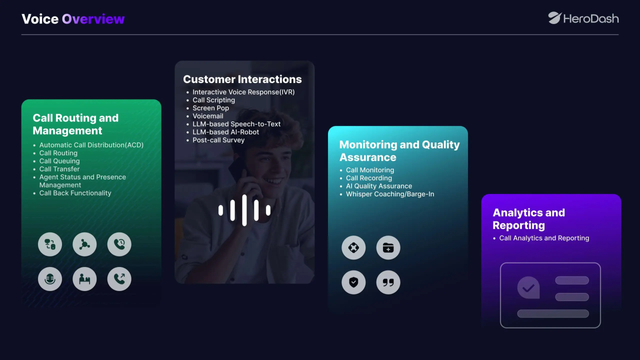Click the 'AI Quality Assurance' bullet
Image resolution: width=640 pixels, height=360 pixels.
coord(379,186)
